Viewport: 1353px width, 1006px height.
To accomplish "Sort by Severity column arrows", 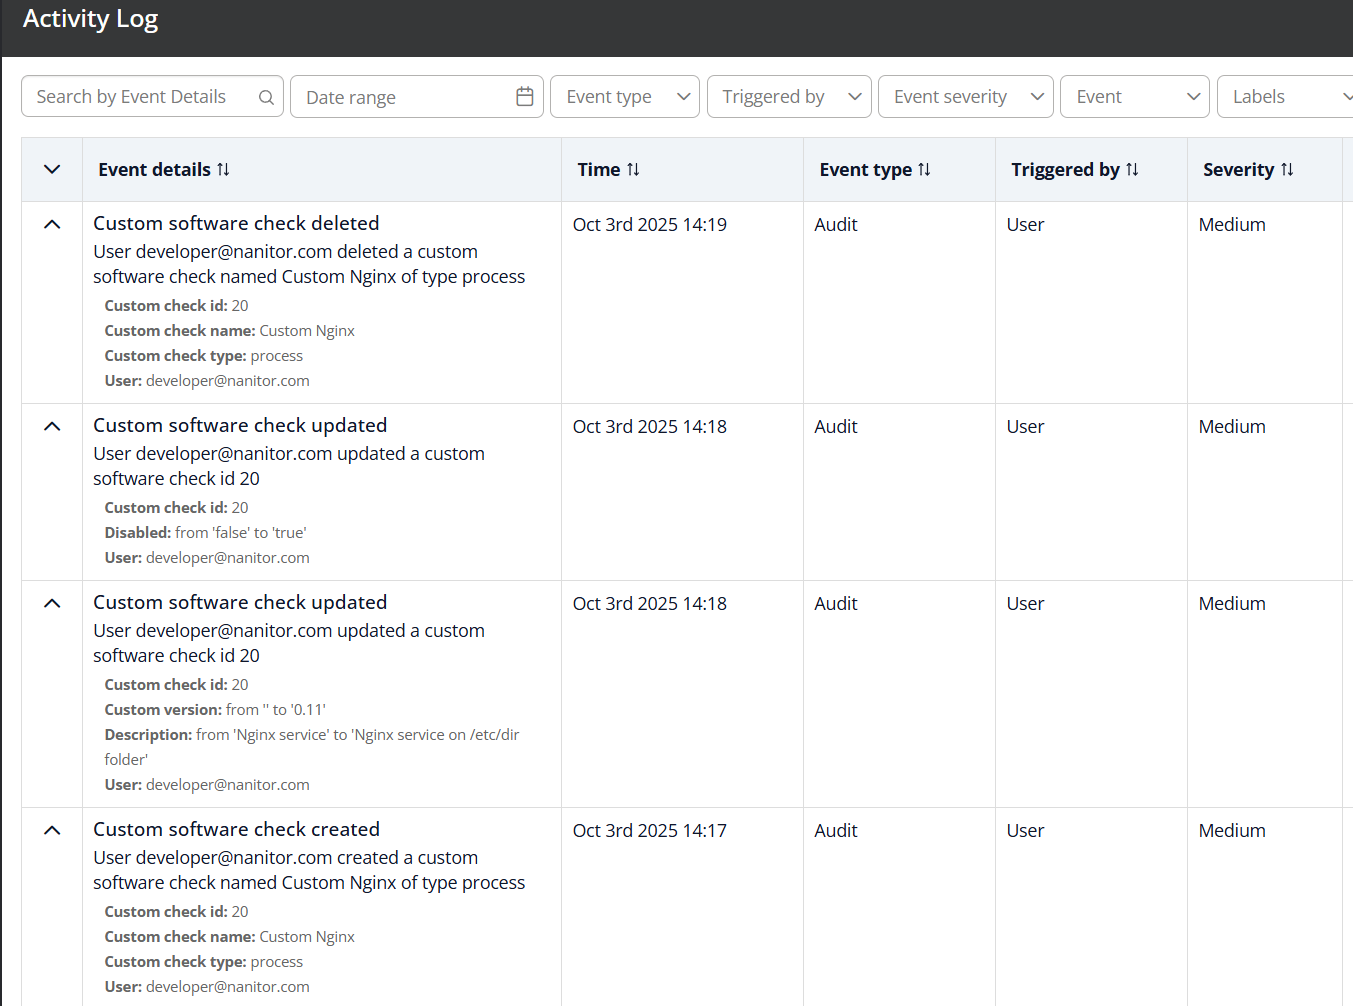I will [x=1287, y=170].
